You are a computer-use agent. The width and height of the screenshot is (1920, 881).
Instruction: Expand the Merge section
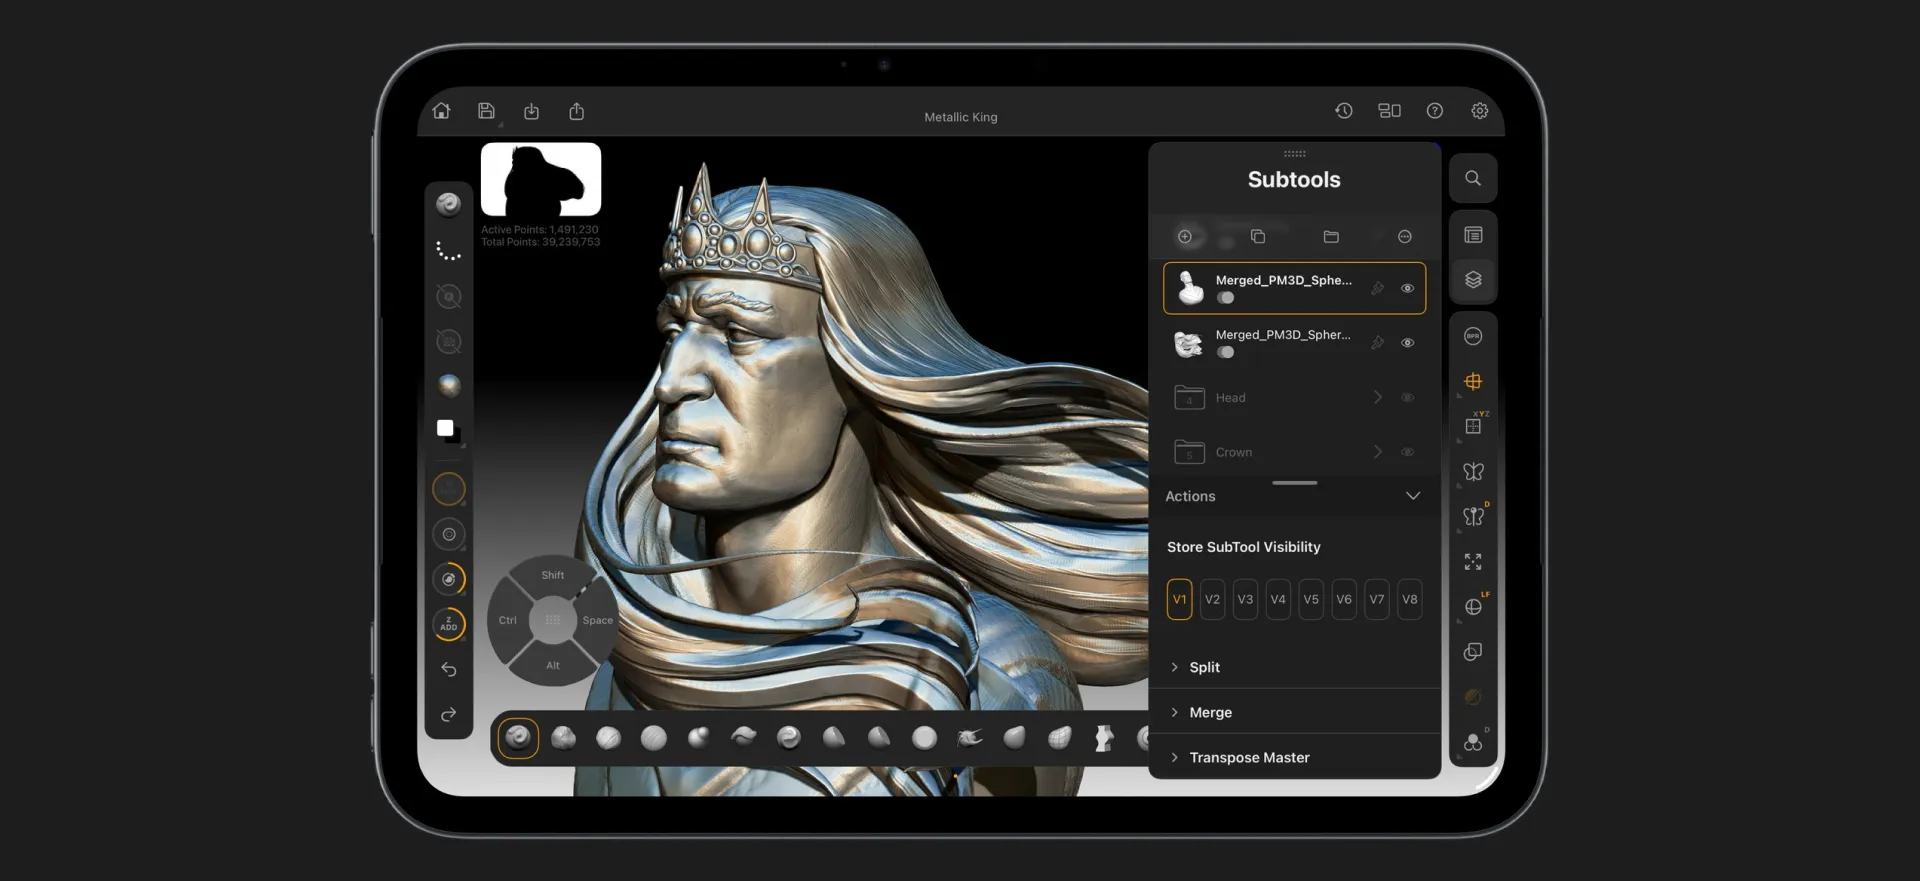tap(1294, 712)
